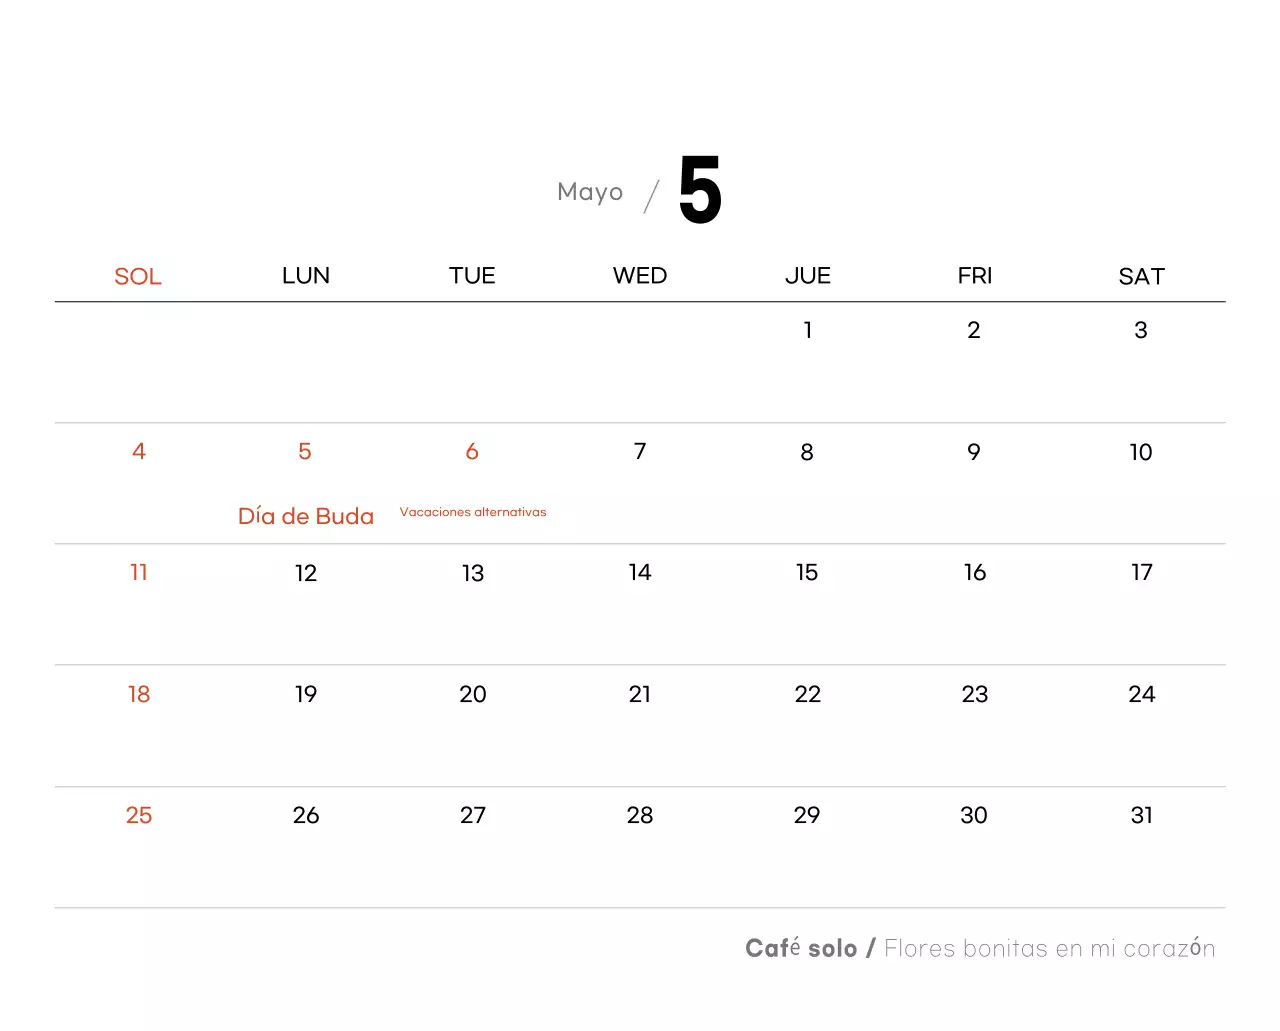The image size is (1280, 1031).
Task: Select date 1 under JUE
Action: [807, 331]
